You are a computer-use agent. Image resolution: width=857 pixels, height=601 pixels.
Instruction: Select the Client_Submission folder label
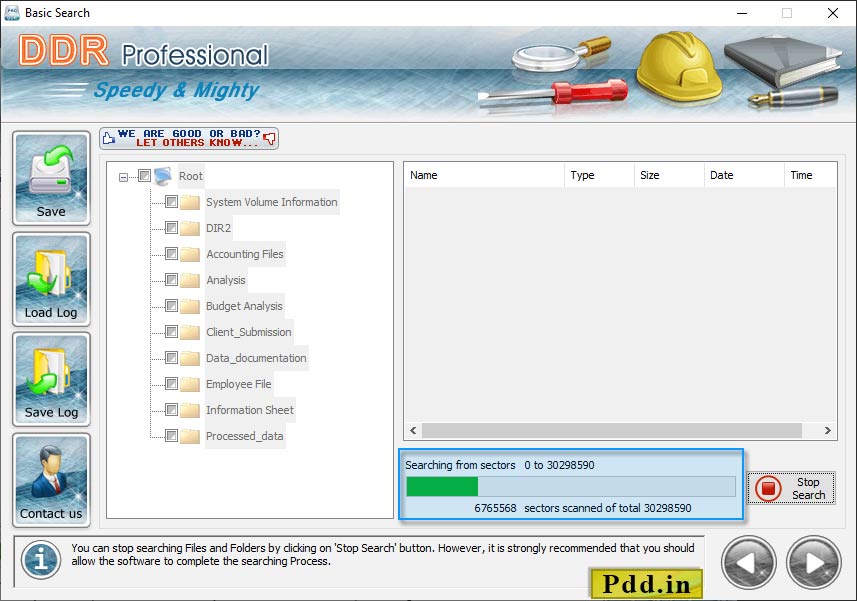coord(249,332)
